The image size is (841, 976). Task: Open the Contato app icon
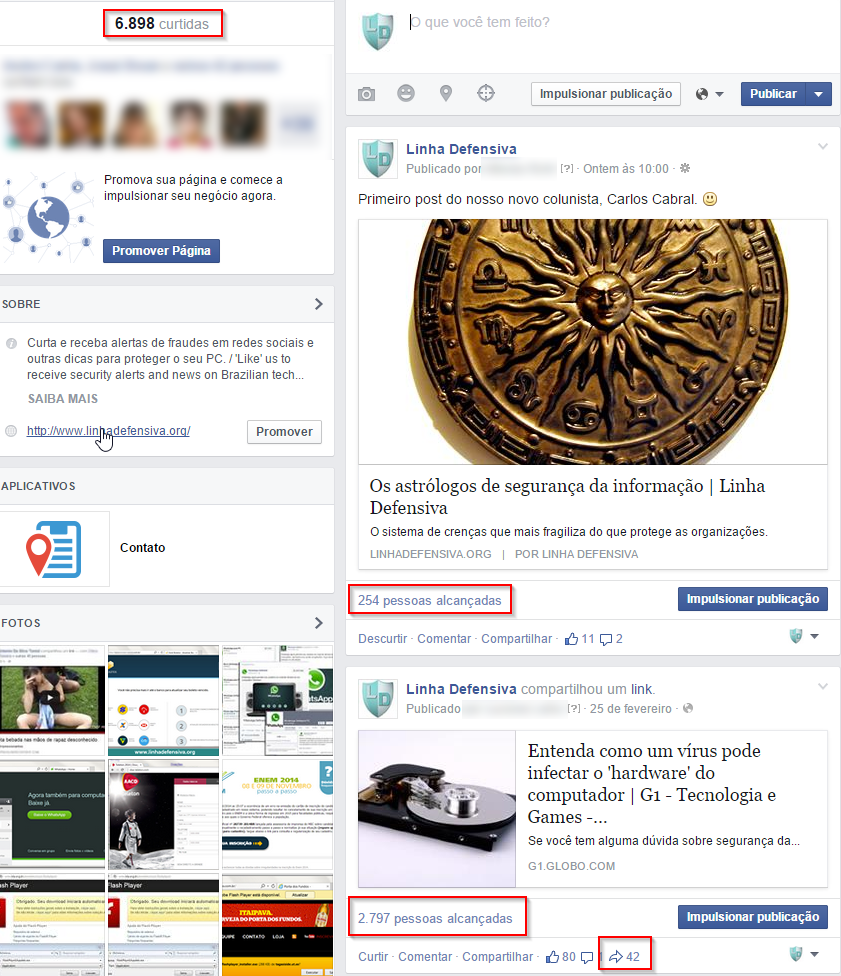tap(55, 548)
